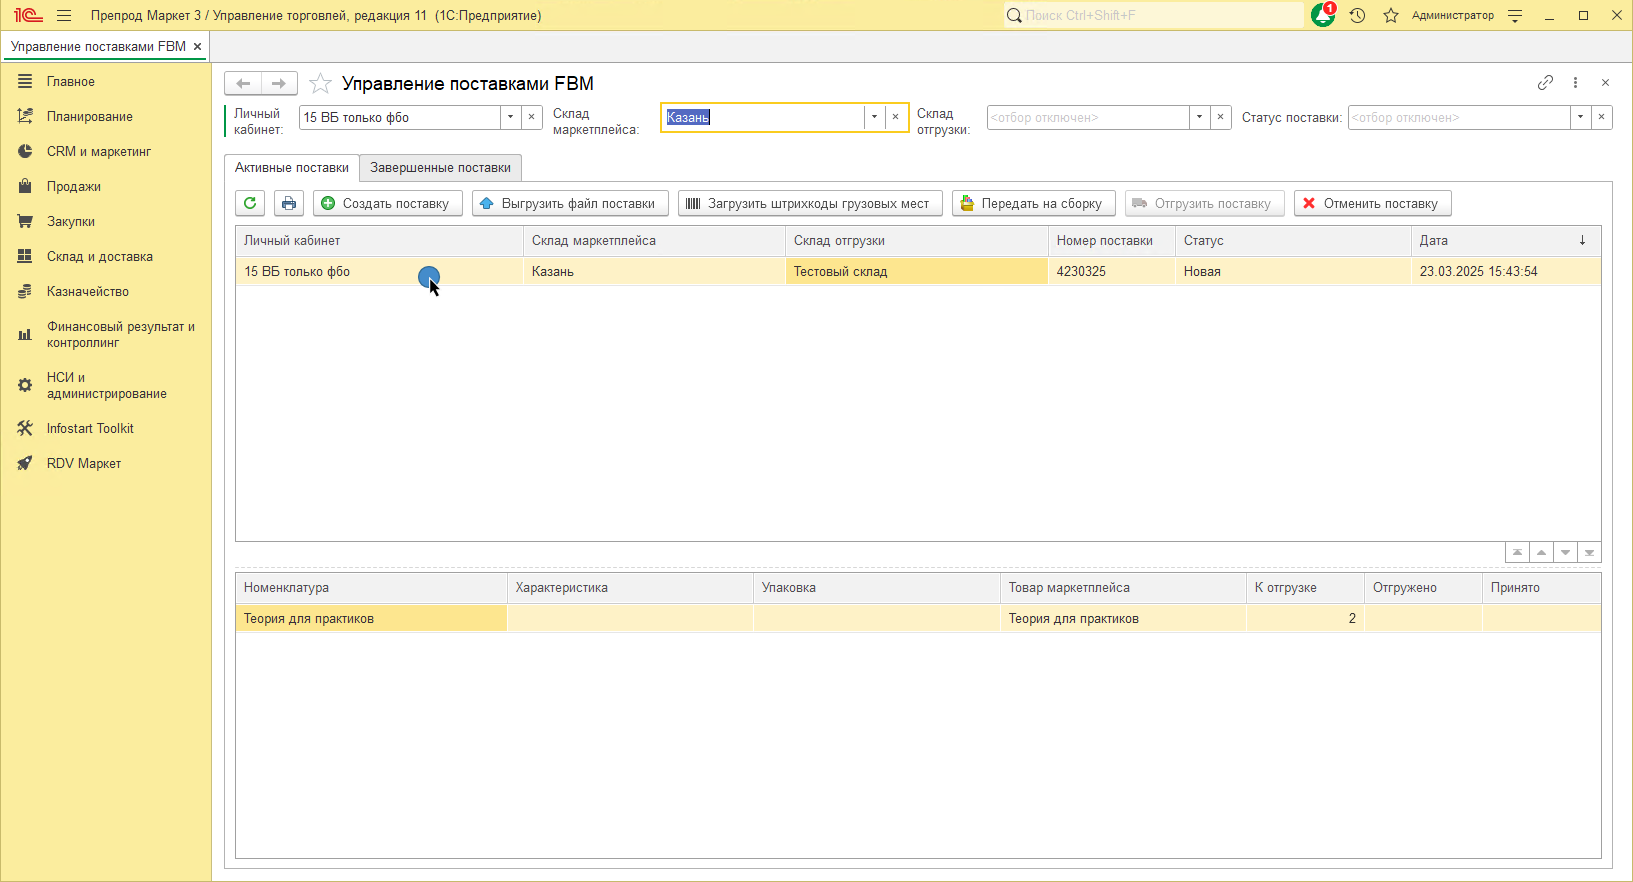Viewport: 1633px width, 882px height.
Task: Close the Управление поставками FBM form
Action: click(1605, 83)
